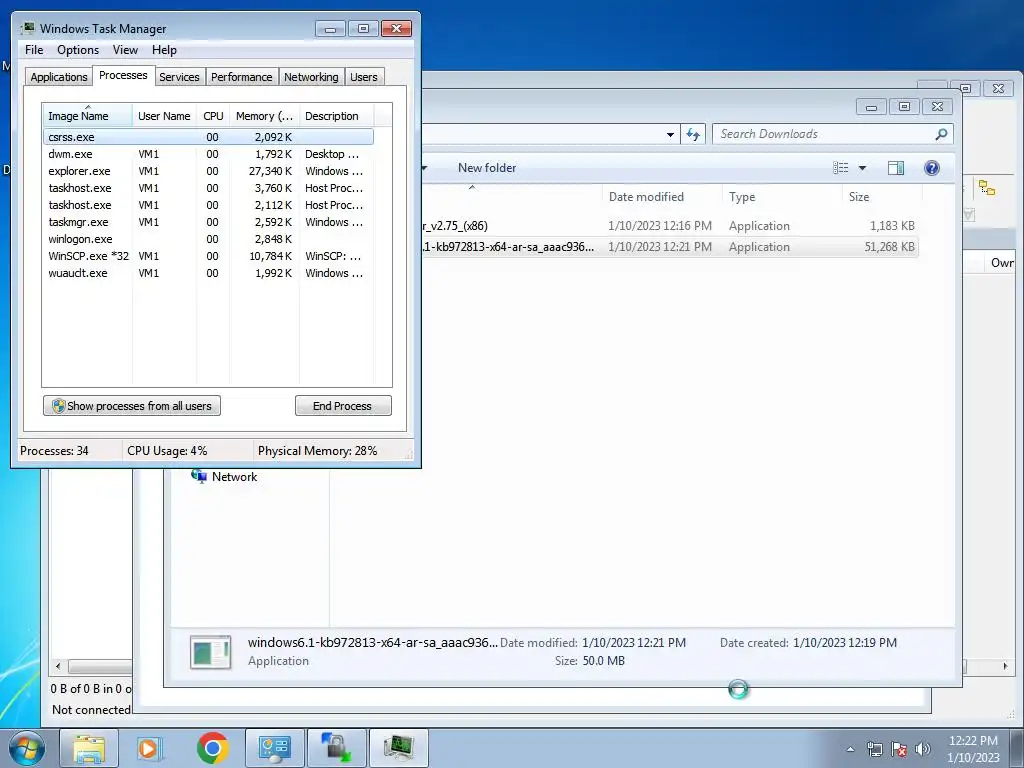Open the clock showing 12:22 PM
Screen dimensions: 1024x768
(973, 748)
